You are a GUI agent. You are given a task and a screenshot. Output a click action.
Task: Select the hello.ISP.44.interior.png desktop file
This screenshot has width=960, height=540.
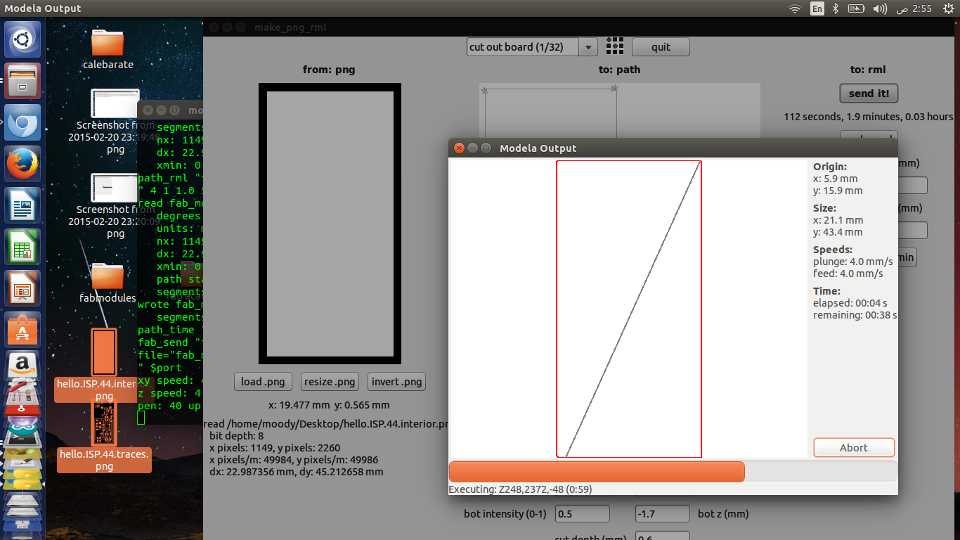(103, 365)
